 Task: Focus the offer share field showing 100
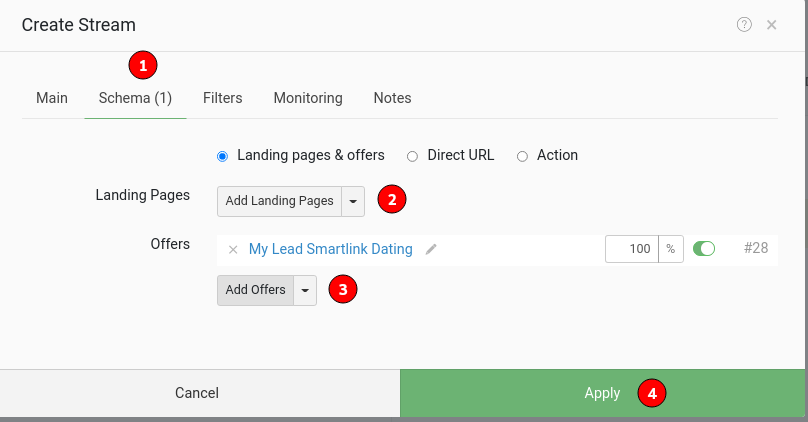(632, 249)
